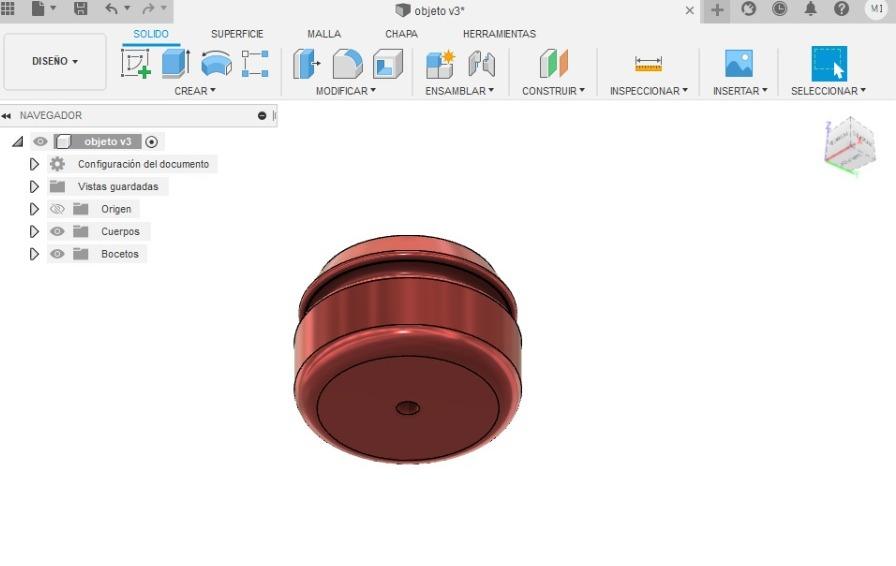Toggle visibility of Bocetos folder

pos(57,254)
